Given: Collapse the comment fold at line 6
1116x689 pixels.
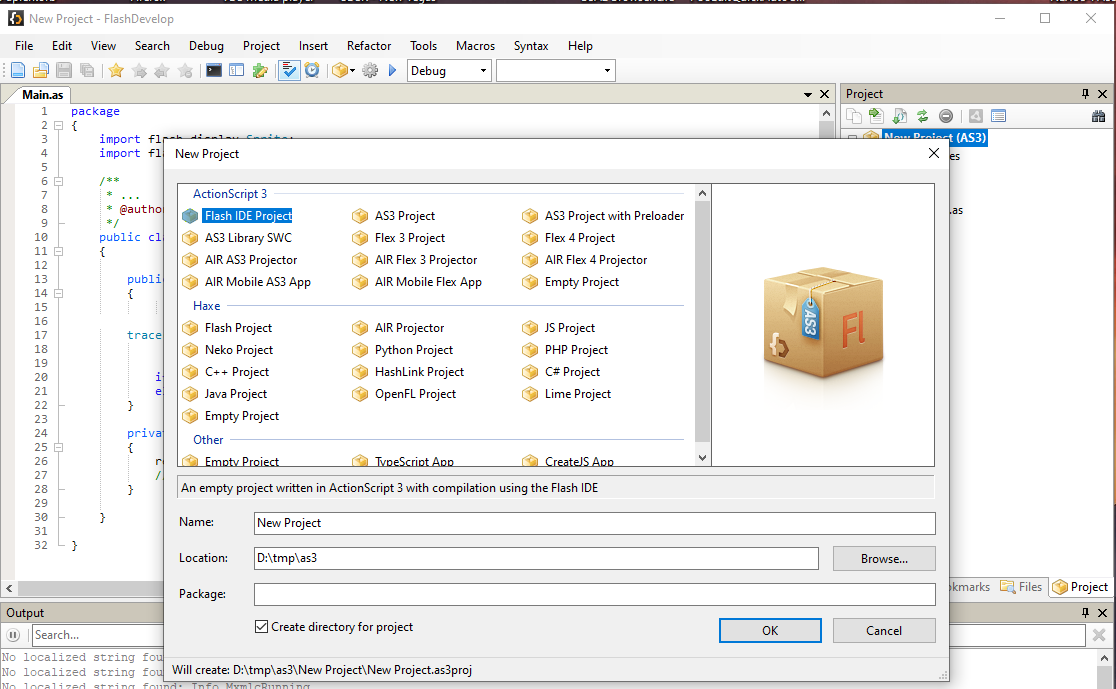Looking at the screenshot, I should coord(59,182).
